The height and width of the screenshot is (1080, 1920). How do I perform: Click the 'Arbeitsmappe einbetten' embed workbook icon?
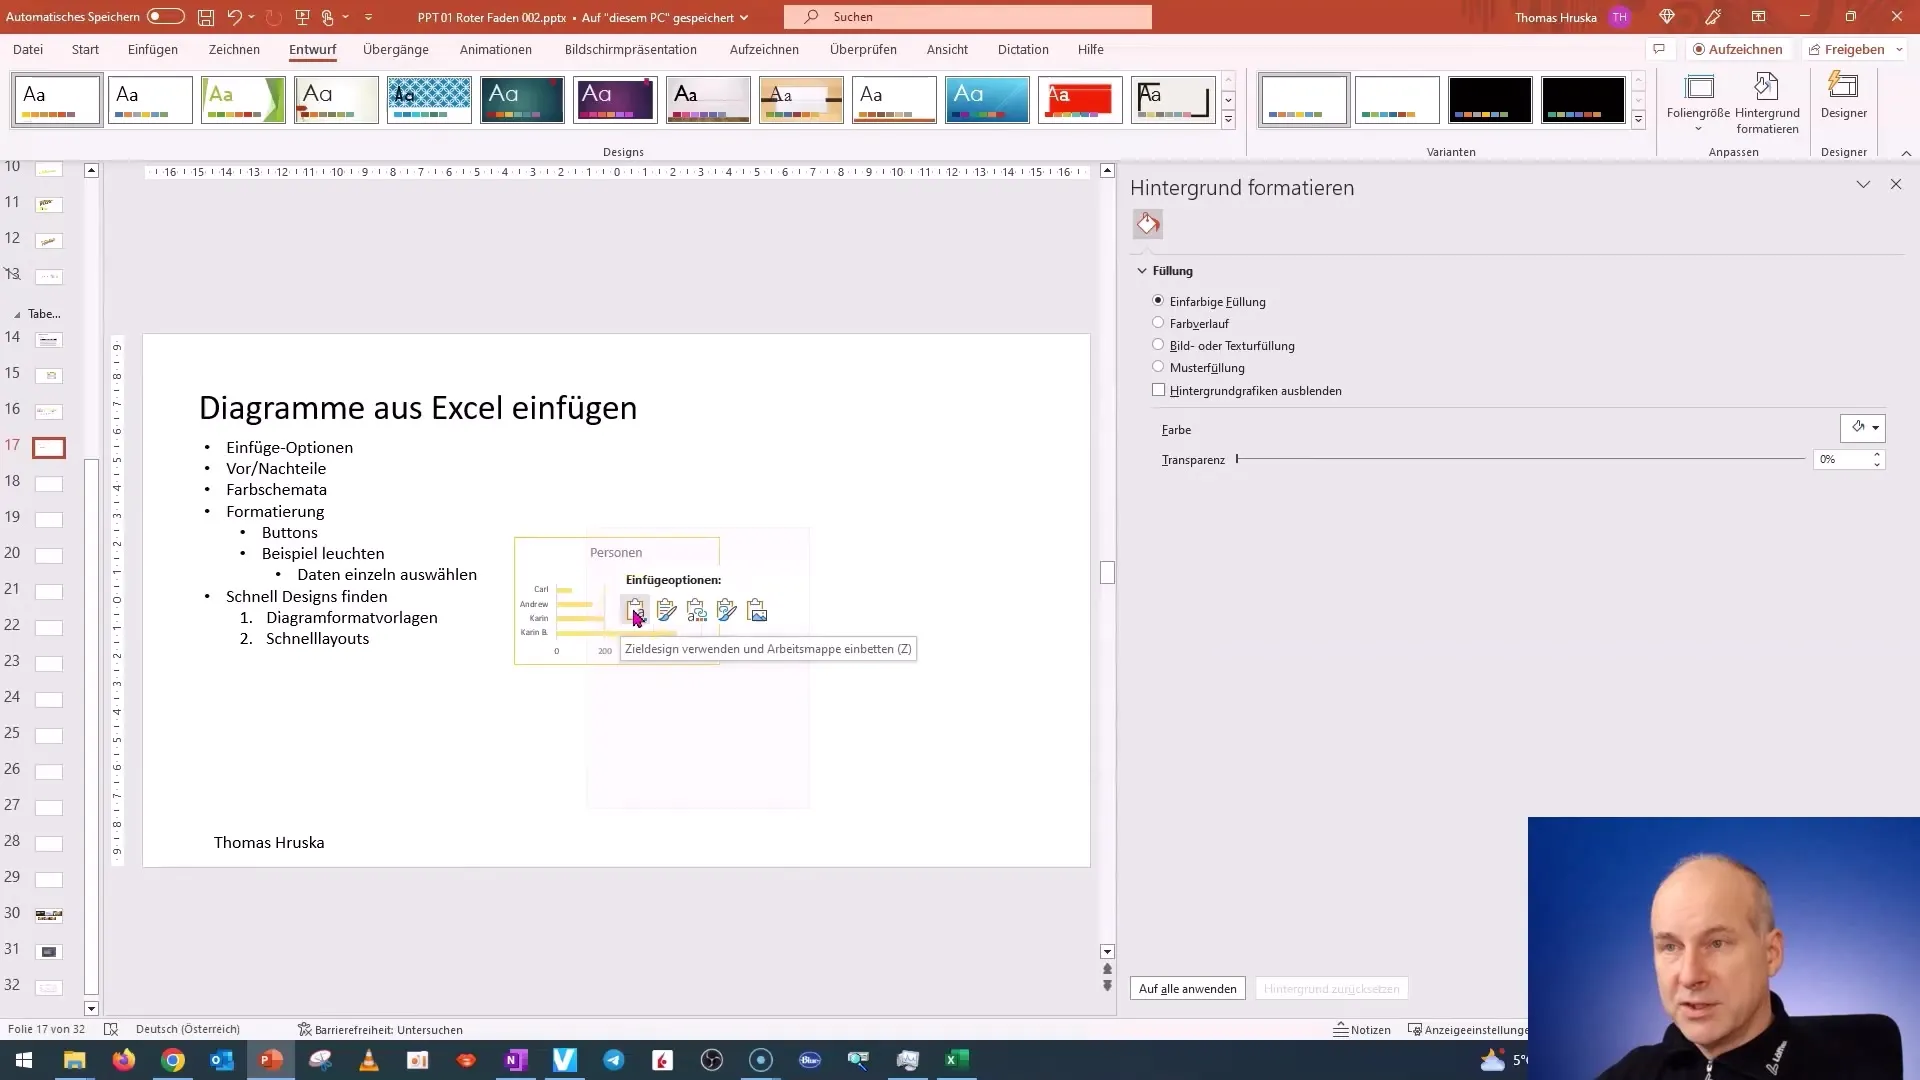[x=636, y=609]
